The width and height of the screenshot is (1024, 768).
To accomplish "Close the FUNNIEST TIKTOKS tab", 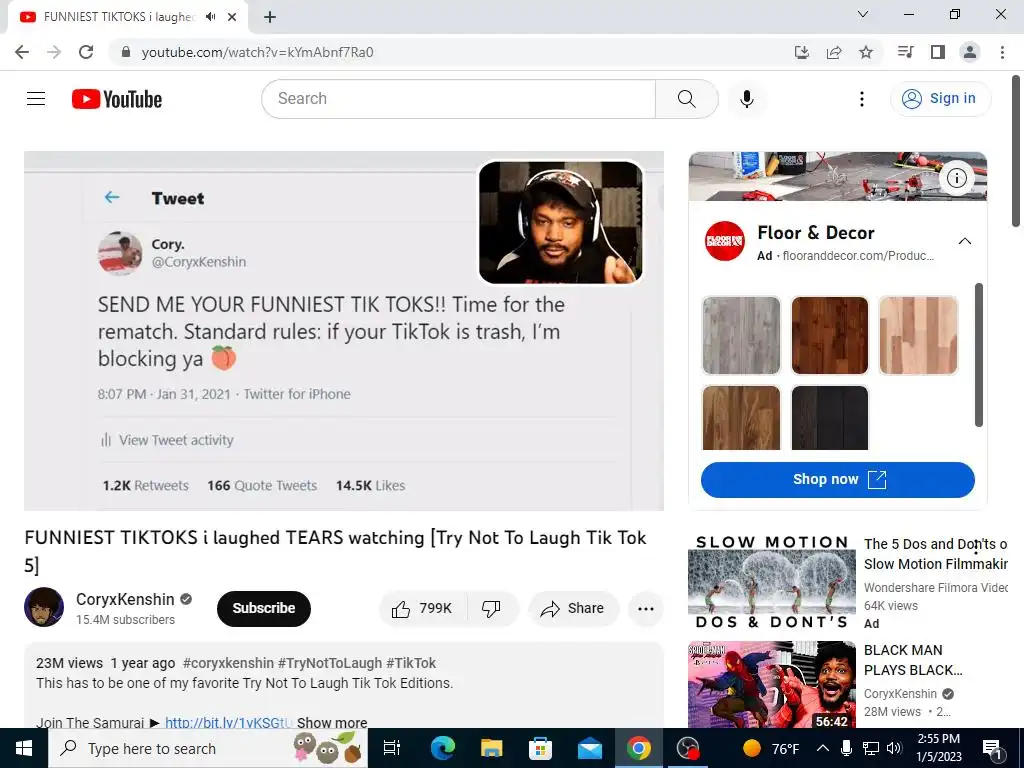I will pos(232,17).
